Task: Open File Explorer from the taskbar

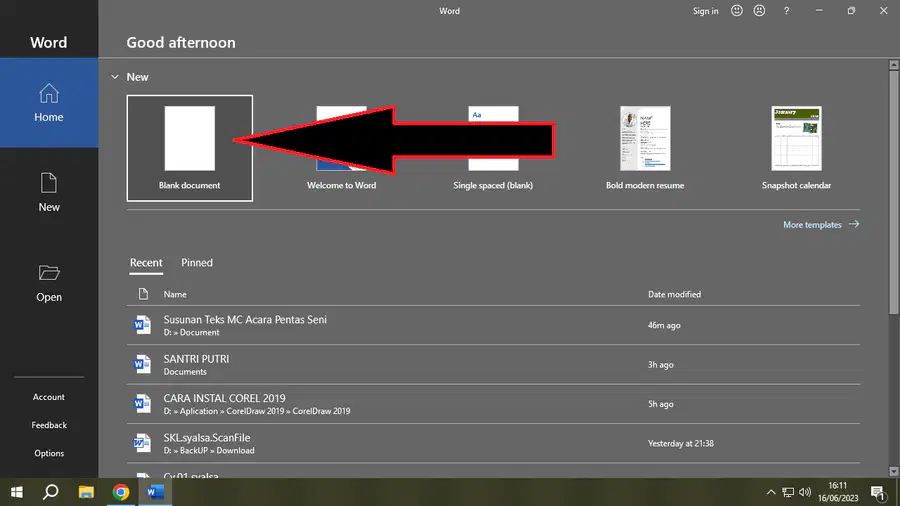Action: (86, 492)
